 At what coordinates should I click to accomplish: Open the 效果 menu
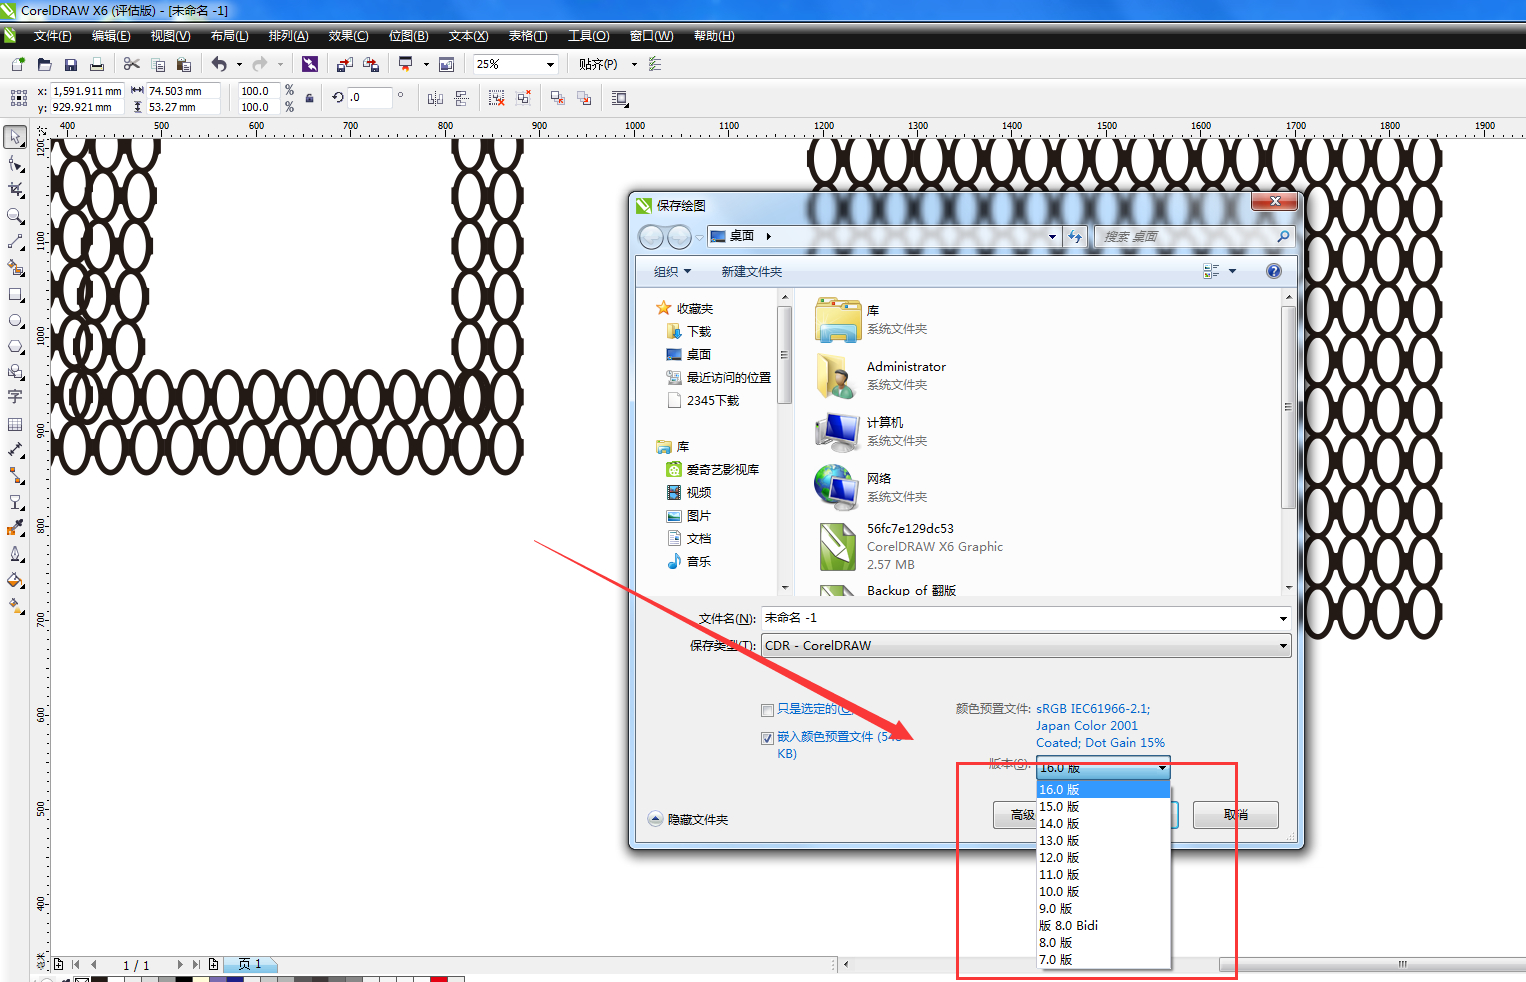pos(348,36)
